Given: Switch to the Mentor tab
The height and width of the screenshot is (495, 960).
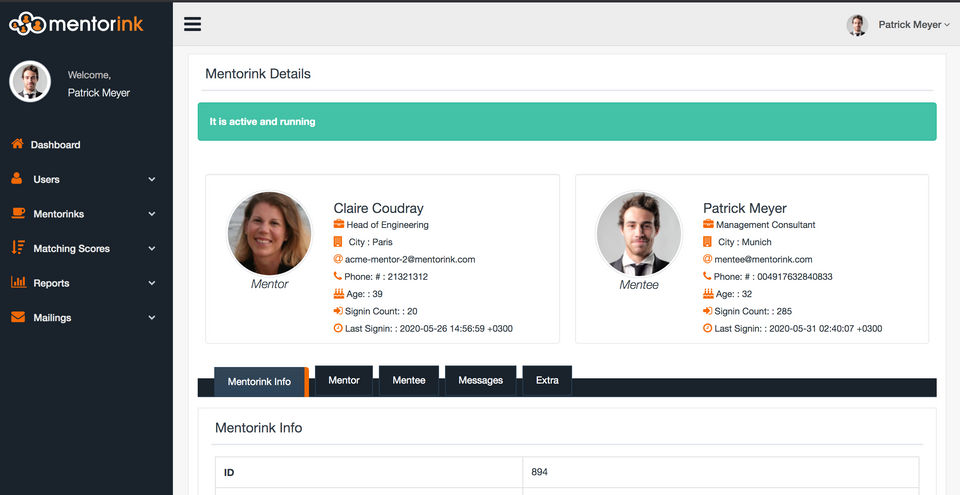Looking at the screenshot, I should [343, 380].
